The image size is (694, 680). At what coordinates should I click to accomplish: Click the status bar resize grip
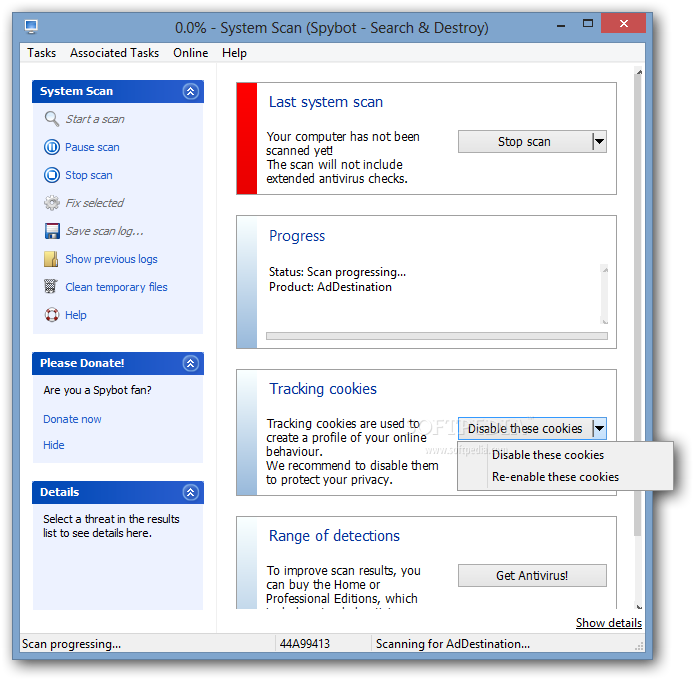(639, 646)
